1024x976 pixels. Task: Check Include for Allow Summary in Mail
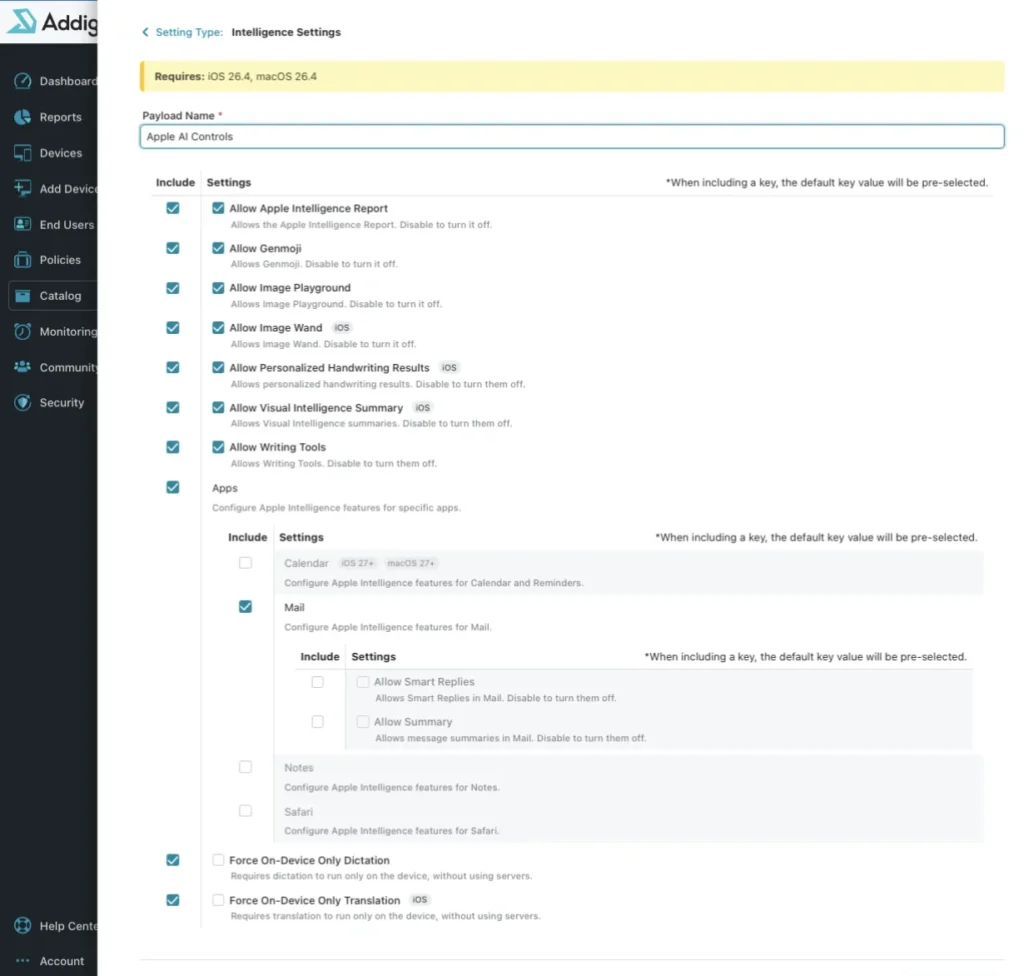317,722
